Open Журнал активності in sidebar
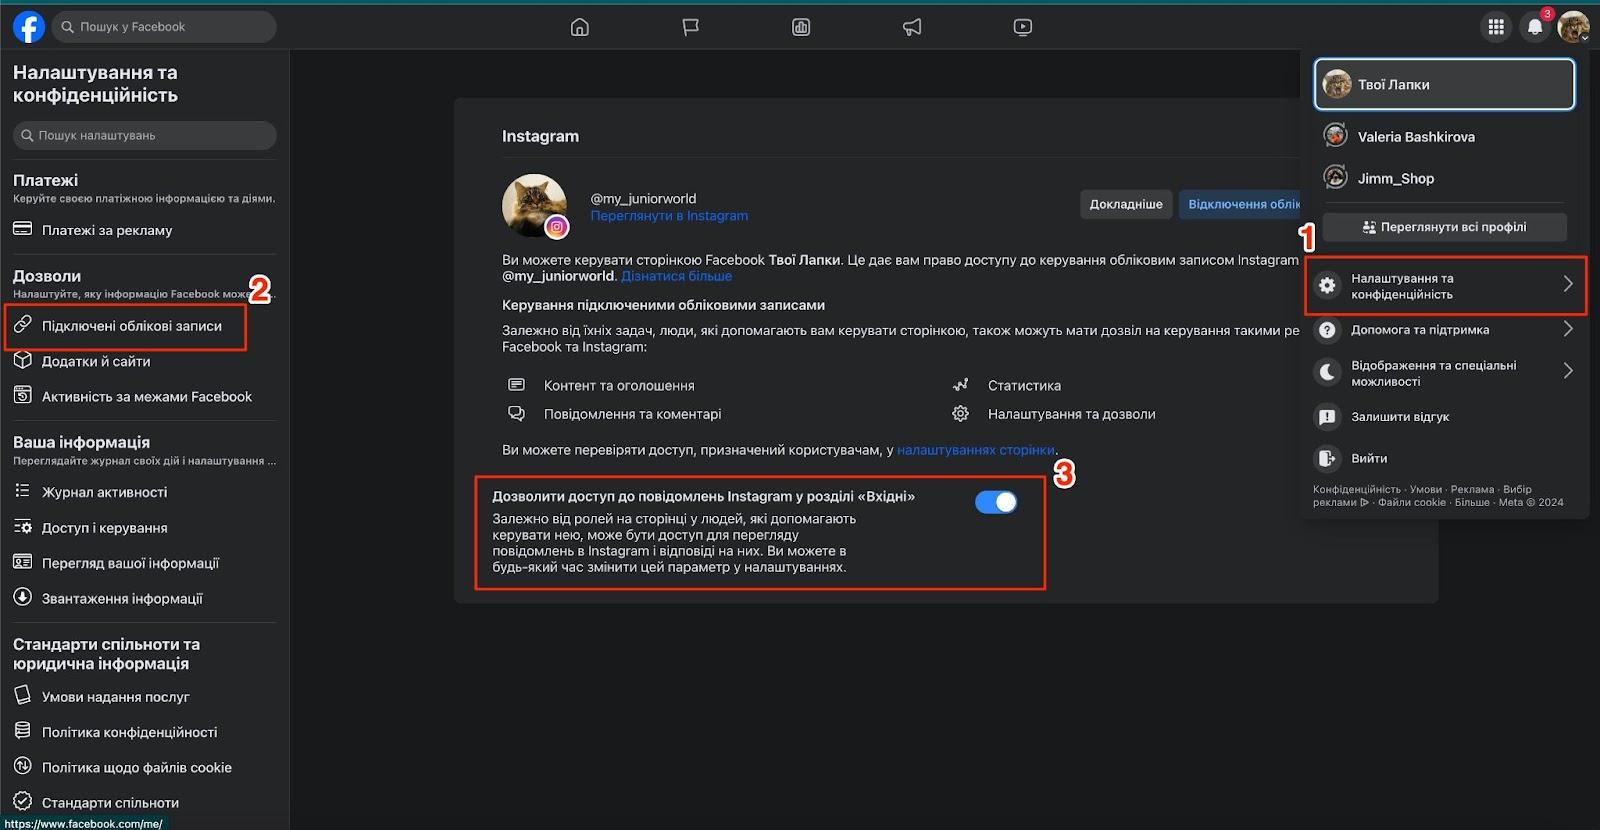This screenshot has height=830, width=1600. (x=104, y=492)
